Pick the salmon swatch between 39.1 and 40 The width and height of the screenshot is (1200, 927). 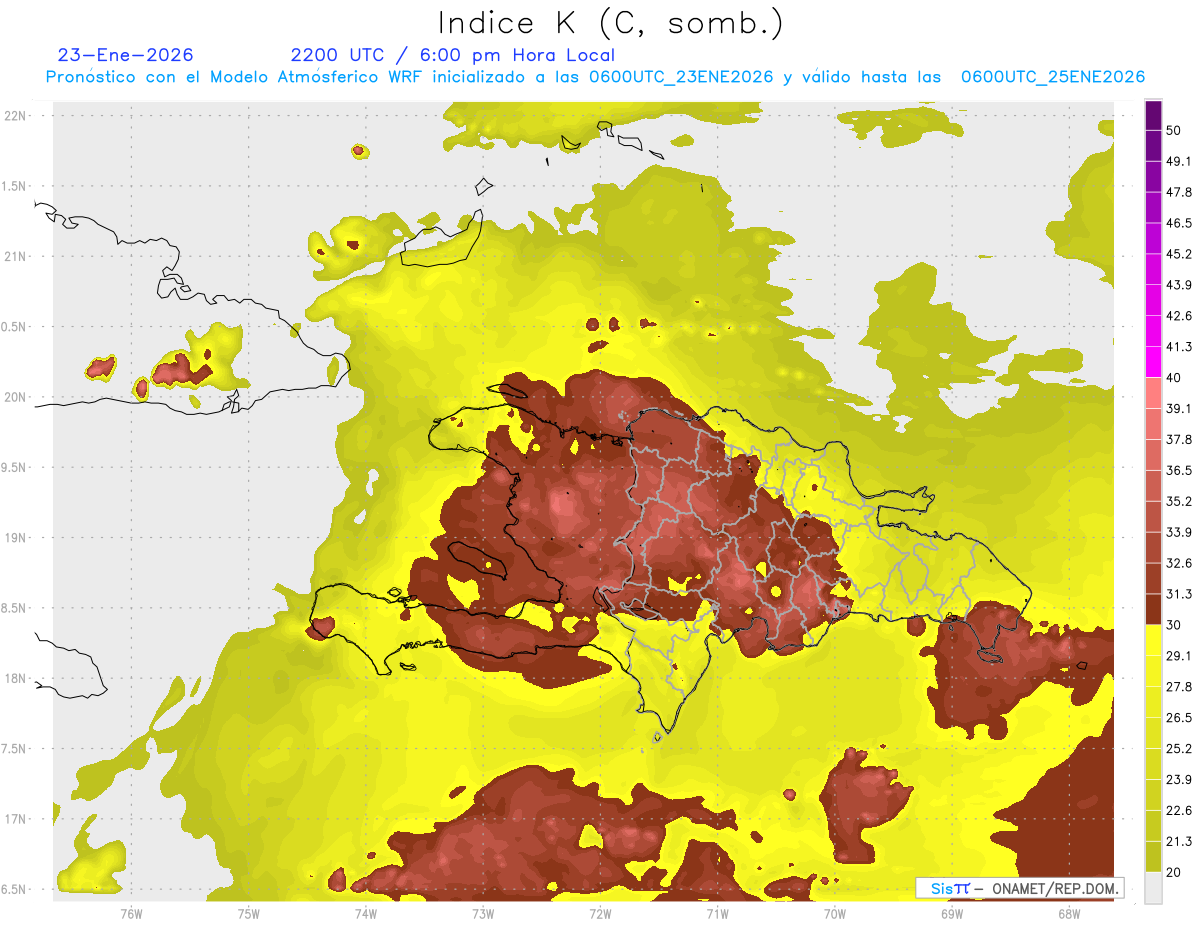[x=1153, y=393]
